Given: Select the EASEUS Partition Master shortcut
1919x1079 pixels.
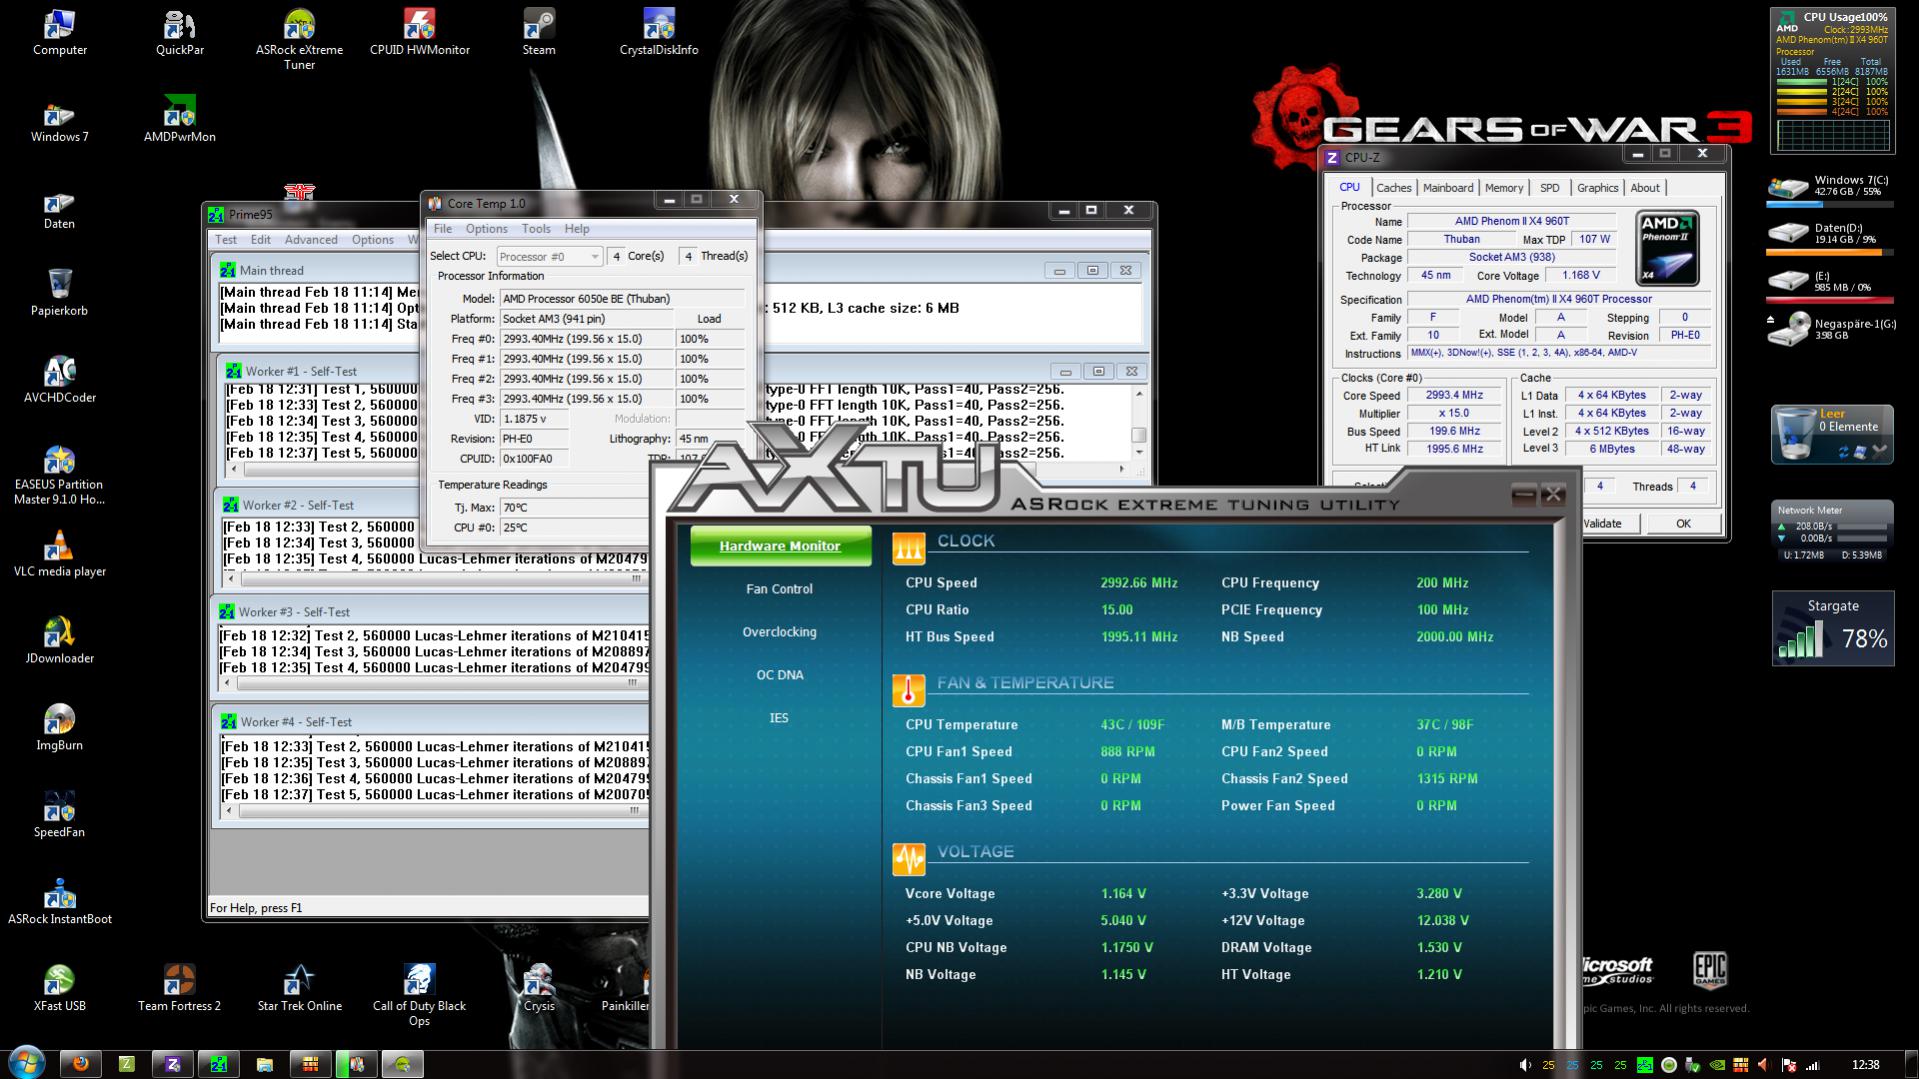Looking at the screenshot, I should [x=59, y=475].
